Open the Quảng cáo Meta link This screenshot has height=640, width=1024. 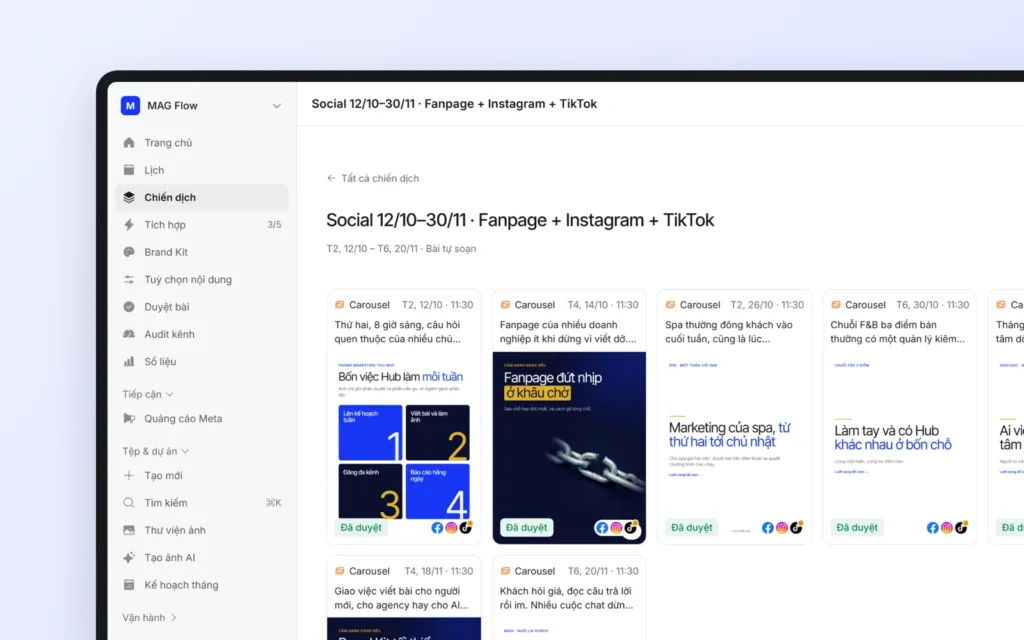[183, 419]
